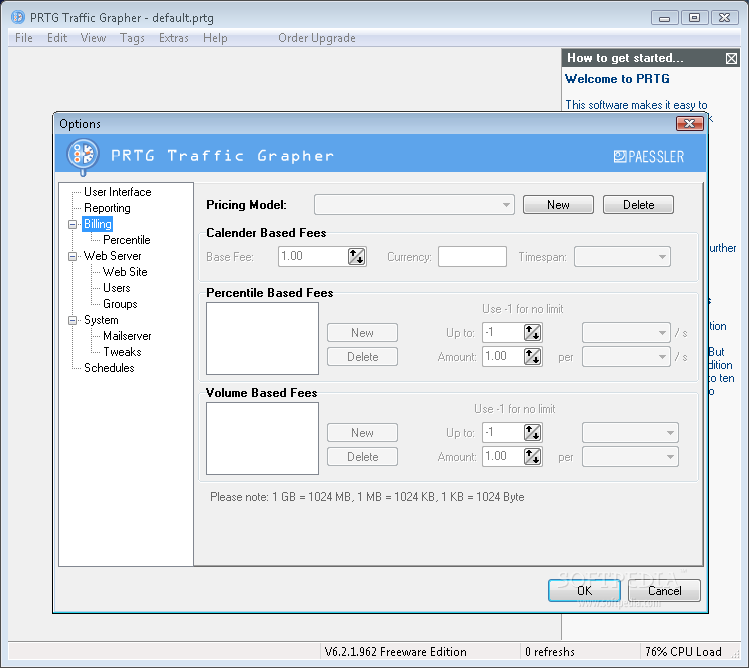This screenshot has height=668, width=749.
Task: Click the Currency input field
Action: coord(472,257)
